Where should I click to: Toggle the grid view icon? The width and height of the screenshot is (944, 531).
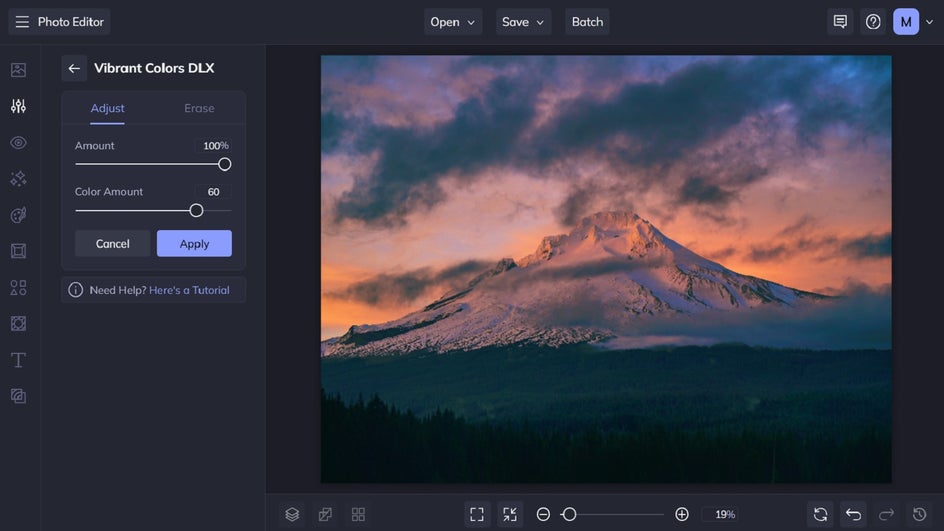[358, 514]
